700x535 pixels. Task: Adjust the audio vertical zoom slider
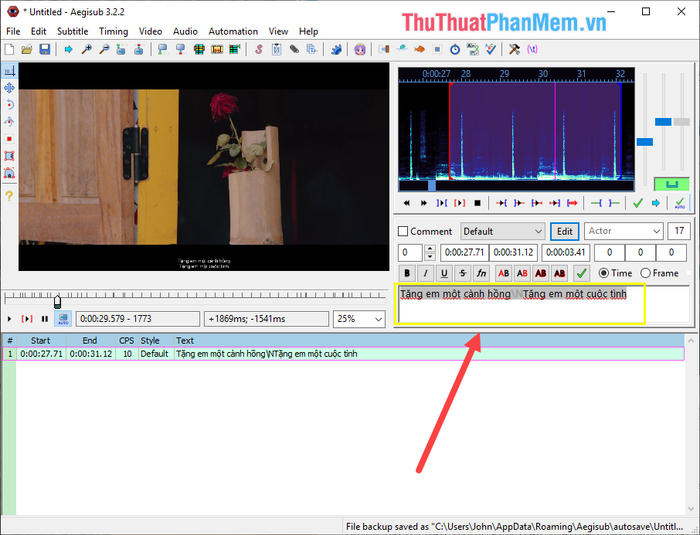[x=663, y=121]
